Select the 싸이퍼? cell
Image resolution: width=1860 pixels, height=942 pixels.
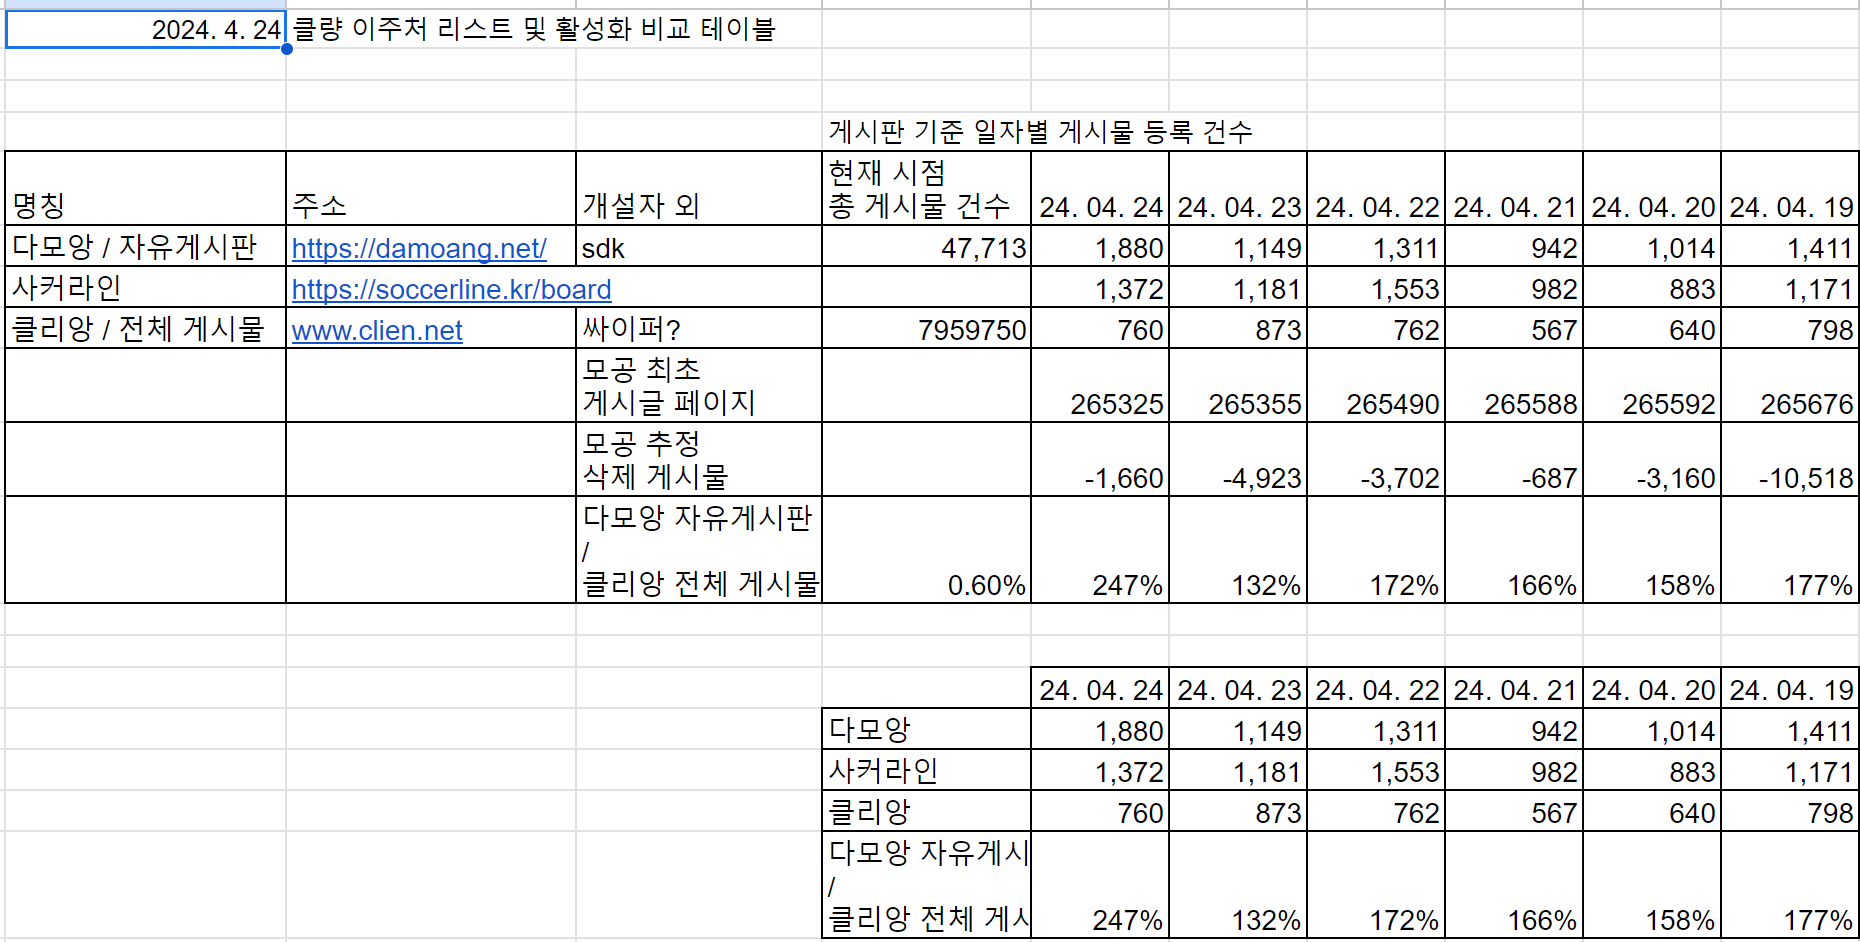pos(699,328)
